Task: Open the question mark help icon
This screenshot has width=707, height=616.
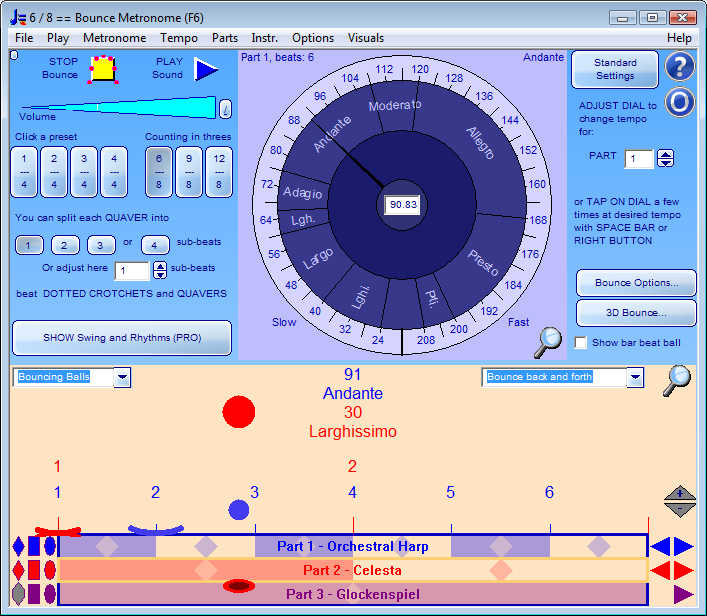Action: click(x=679, y=67)
